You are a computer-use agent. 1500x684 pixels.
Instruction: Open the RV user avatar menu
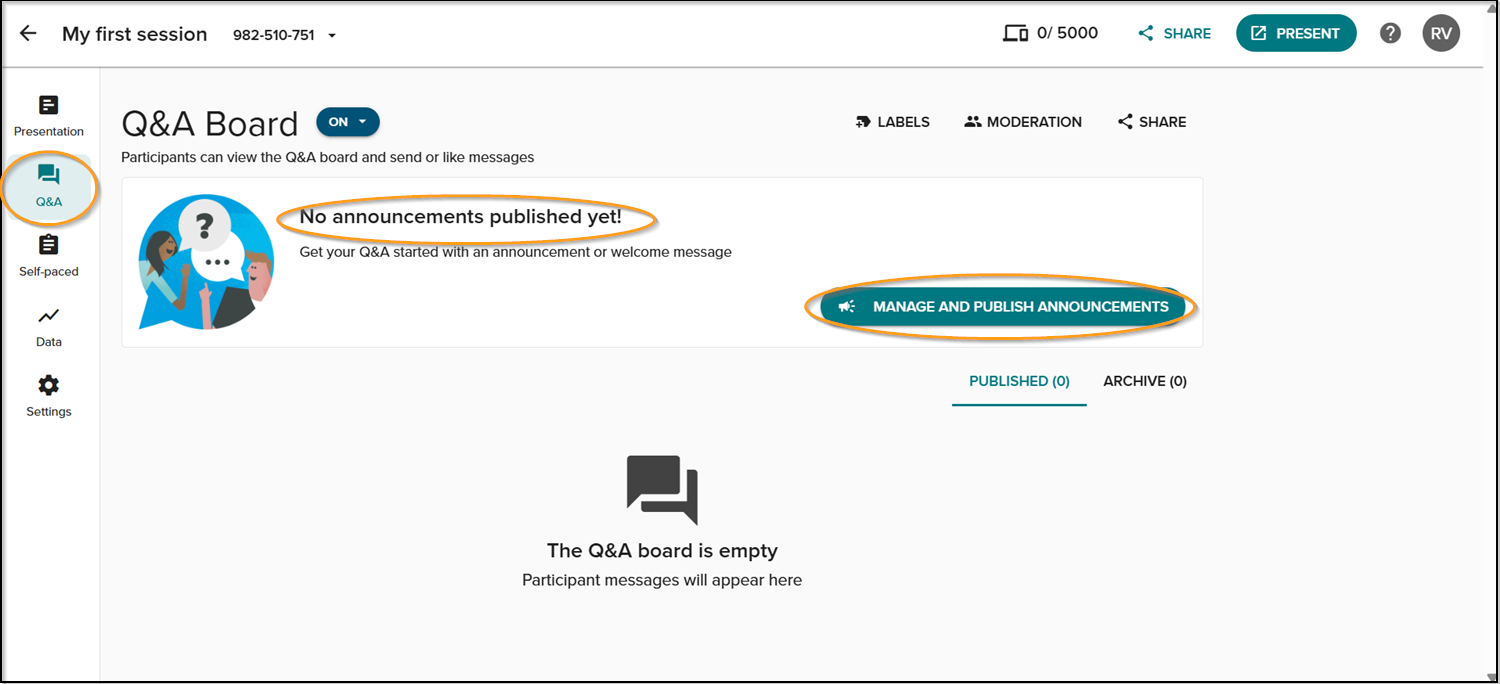coord(1441,33)
